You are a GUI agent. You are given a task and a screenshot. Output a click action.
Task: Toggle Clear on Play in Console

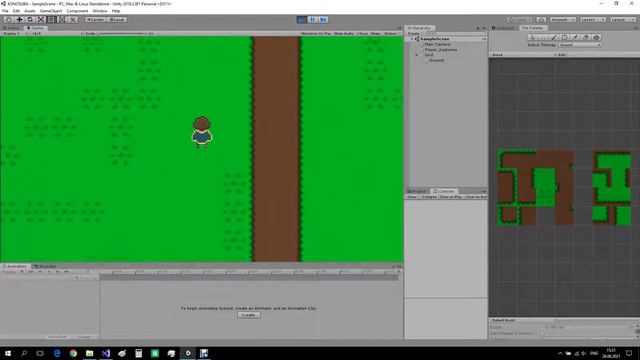[x=451, y=197]
